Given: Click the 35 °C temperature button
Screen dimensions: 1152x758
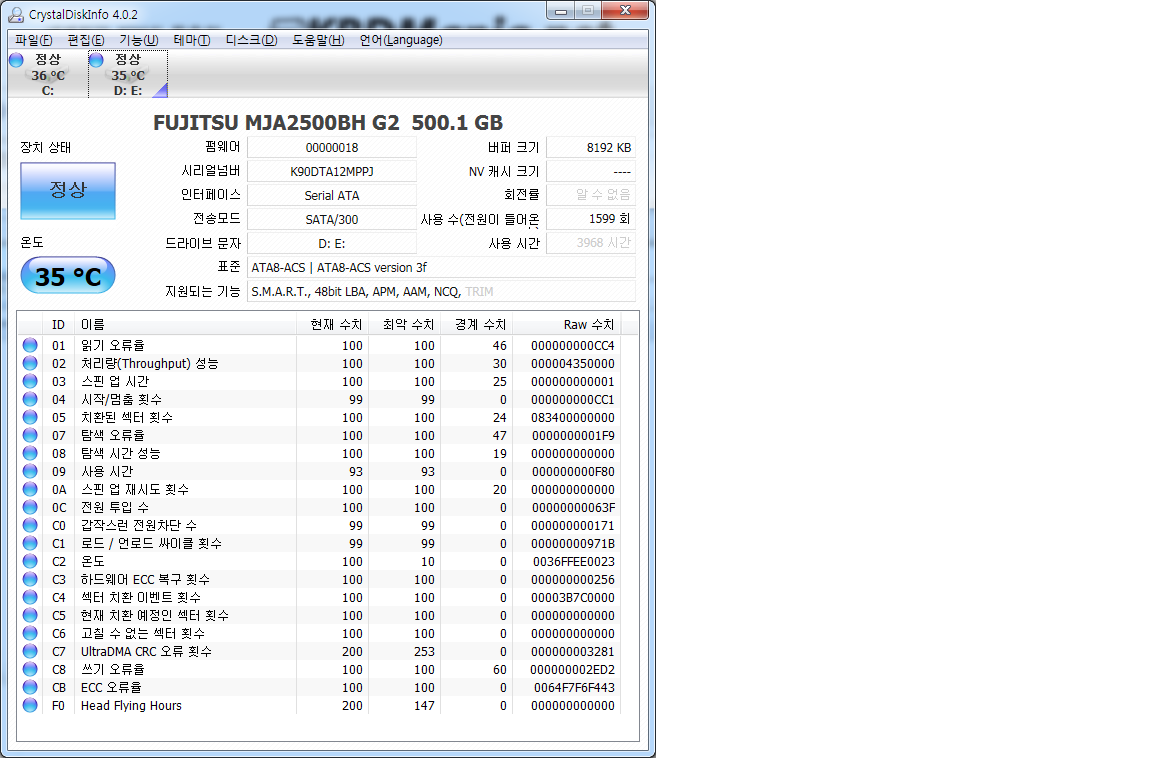Looking at the screenshot, I should (x=68, y=275).
